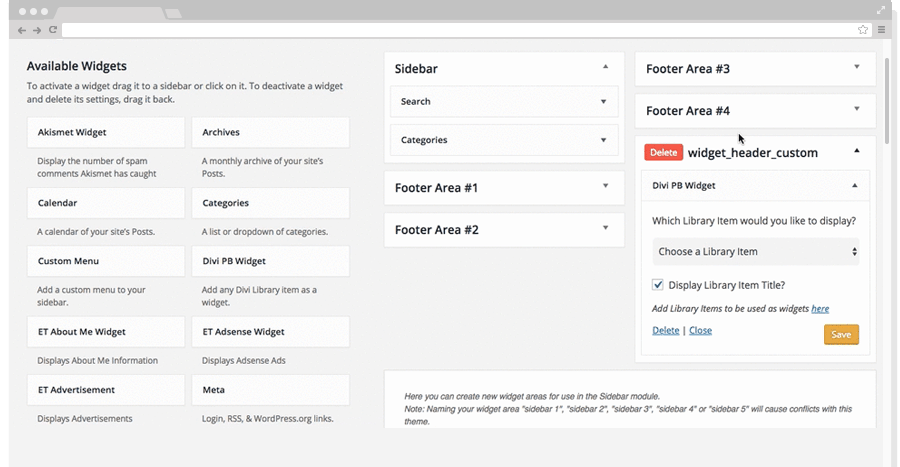The image size is (900, 467).
Task: Select the Meta widget
Action: tap(270, 390)
